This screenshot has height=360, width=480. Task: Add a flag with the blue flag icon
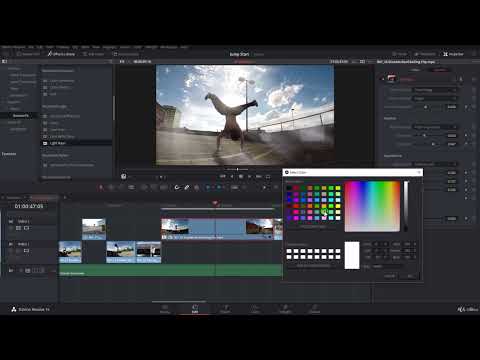[208, 187]
